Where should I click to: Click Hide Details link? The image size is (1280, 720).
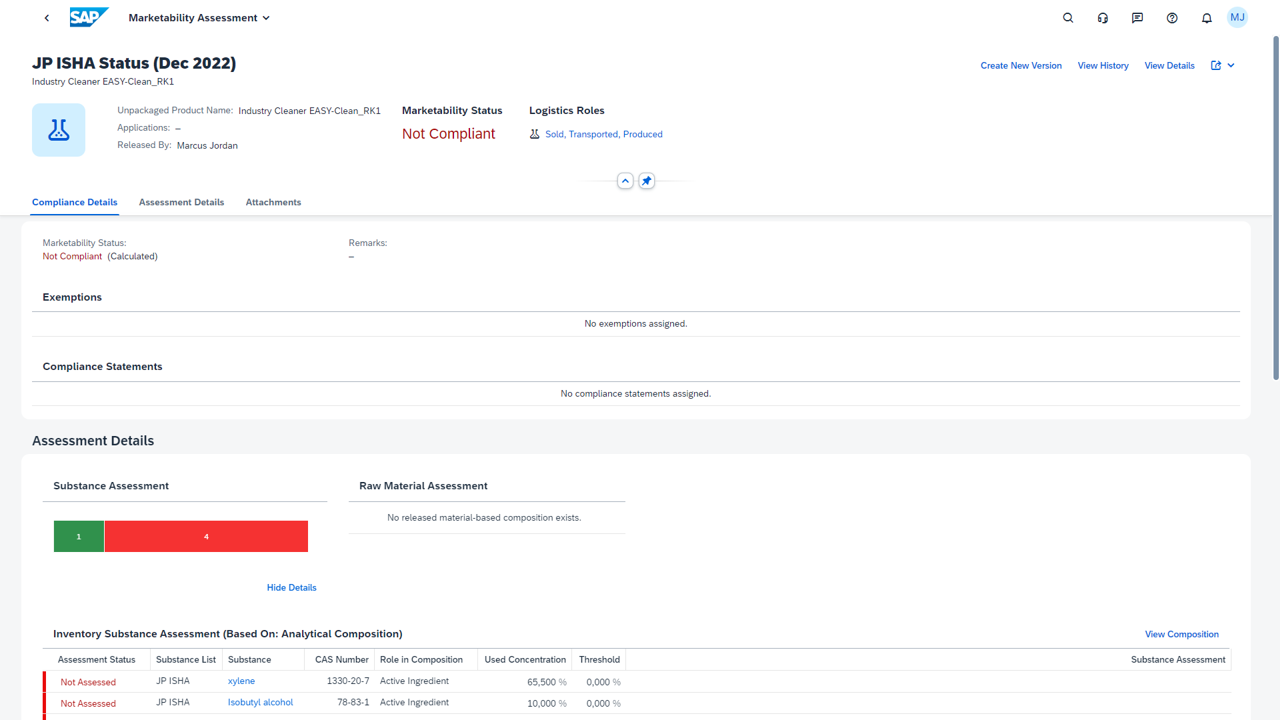click(291, 588)
